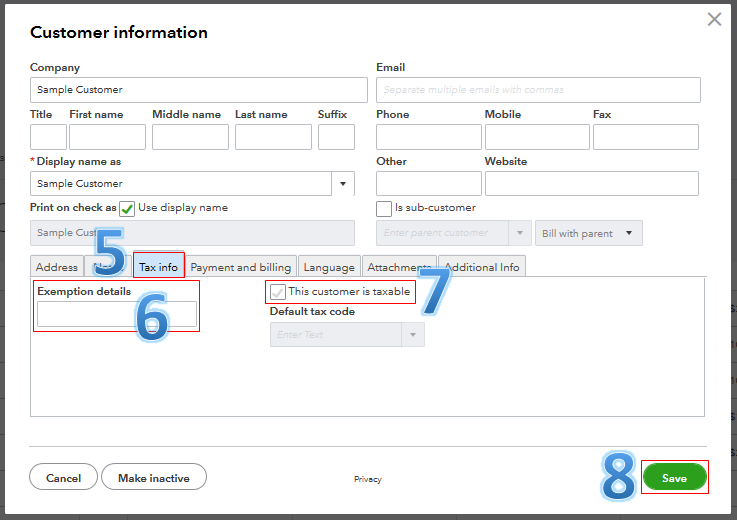Viewport: 737px width, 520px height.
Task: Open the Default tax code dropdown arrow
Action: point(413,335)
